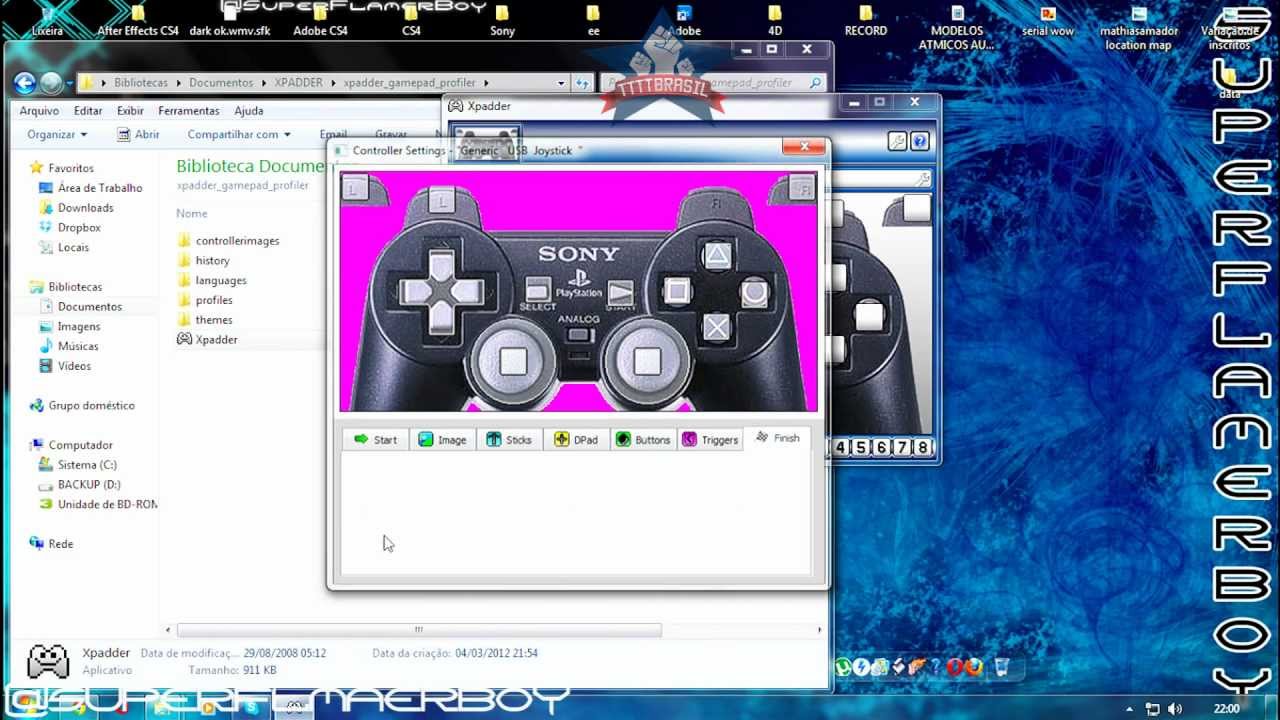This screenshot has width=1280, height=720.
Task: Open the Editar menu
Action: pyautogui.click(x=88, y=111)
